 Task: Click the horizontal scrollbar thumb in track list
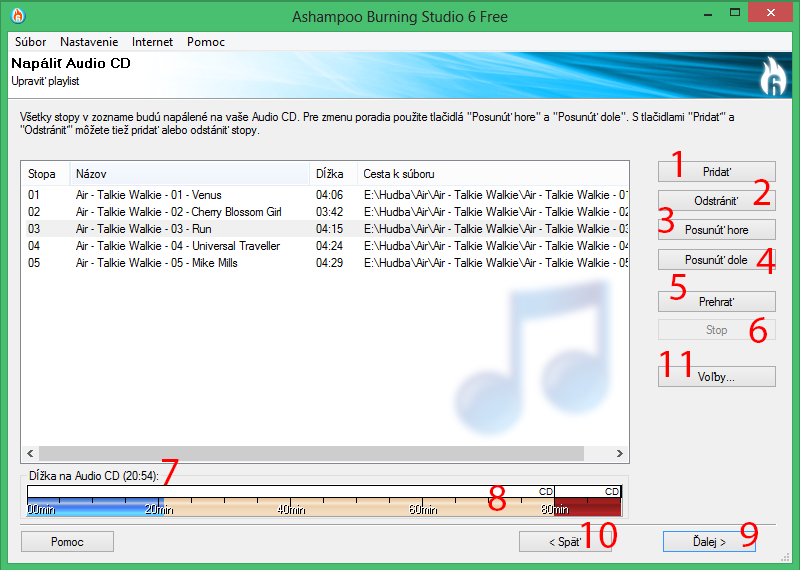pos(311,453)
